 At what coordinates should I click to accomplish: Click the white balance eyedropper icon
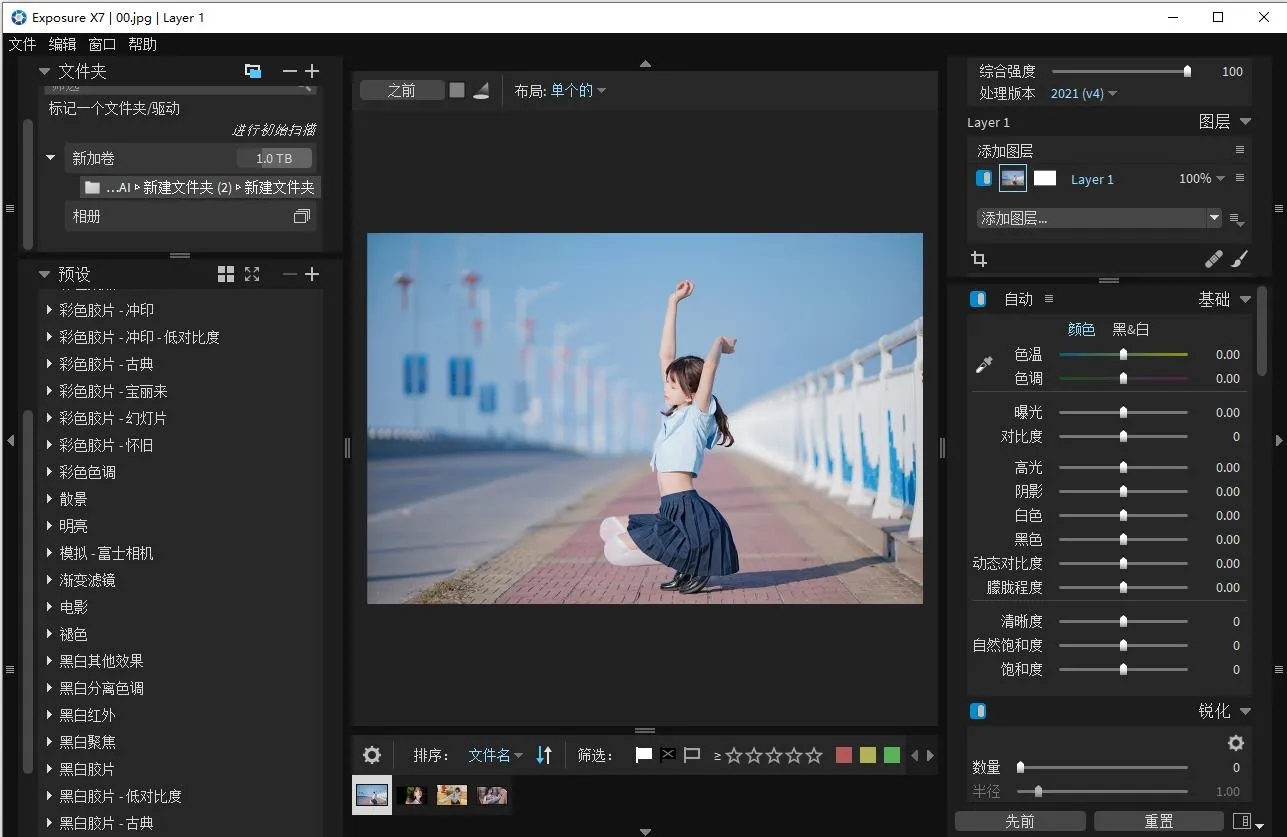(984, 366)
